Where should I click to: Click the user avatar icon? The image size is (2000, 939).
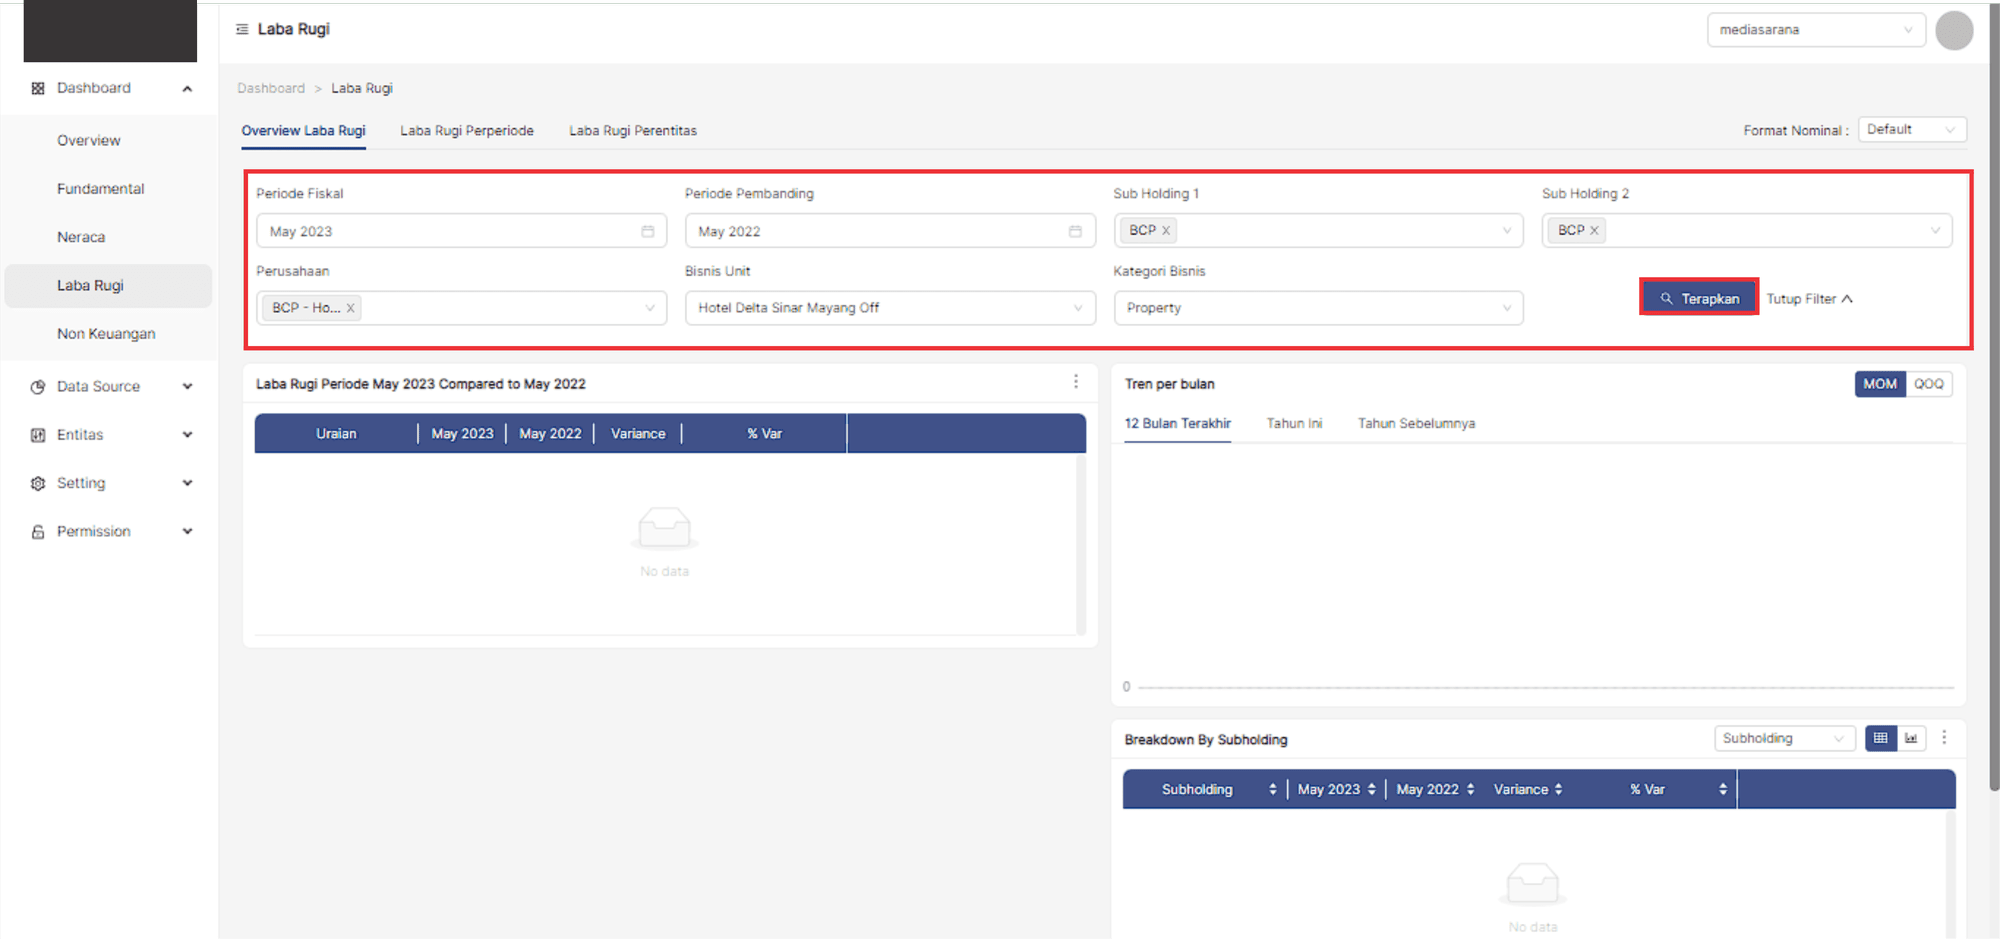1953,30
